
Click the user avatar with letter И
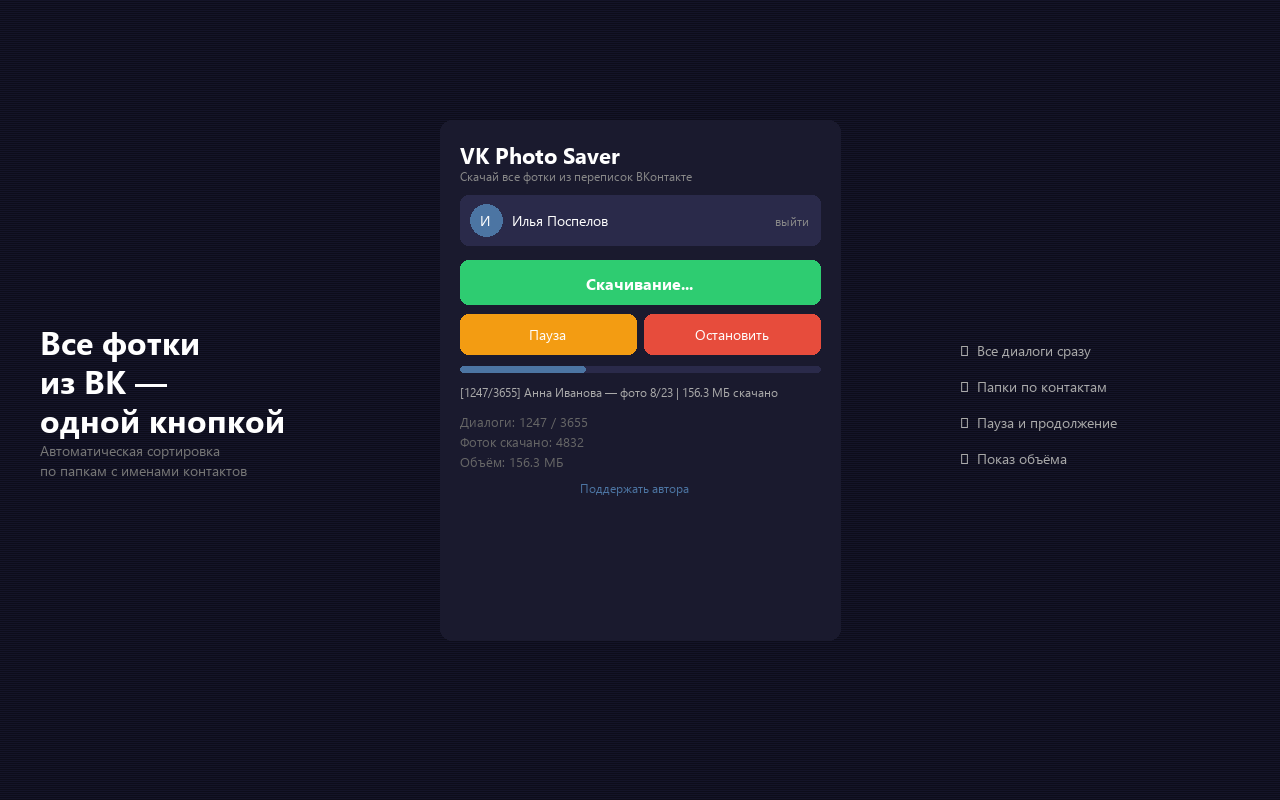(x=486, y=221)
